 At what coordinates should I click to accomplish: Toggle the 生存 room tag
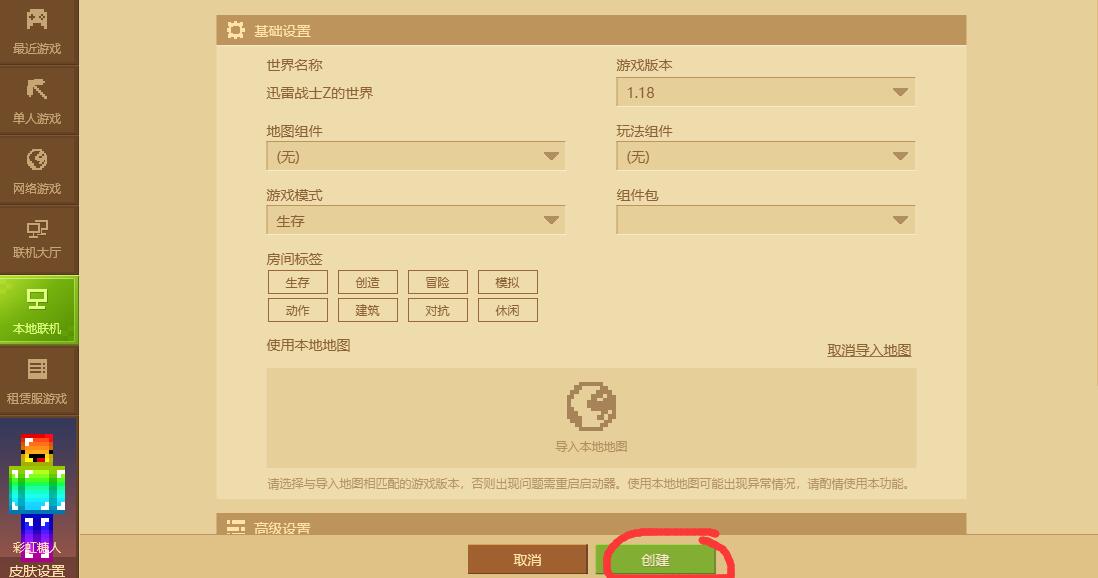pos(298,282)
